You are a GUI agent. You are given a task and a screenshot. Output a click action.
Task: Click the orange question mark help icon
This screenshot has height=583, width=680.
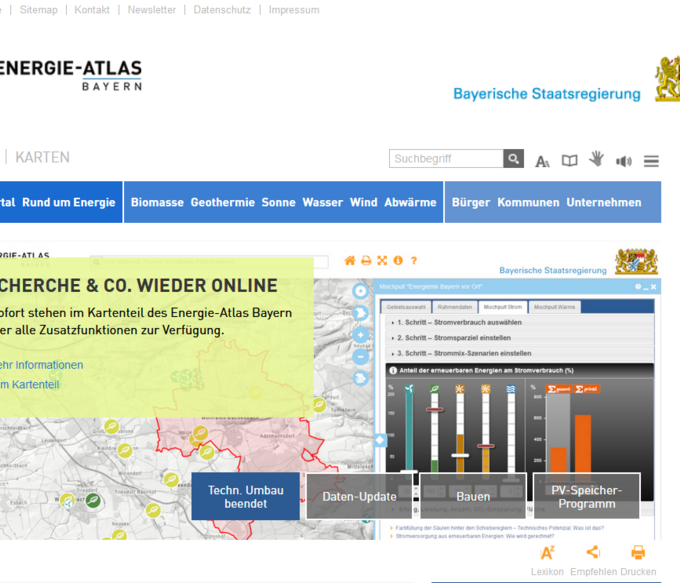(x=414, y=260)
